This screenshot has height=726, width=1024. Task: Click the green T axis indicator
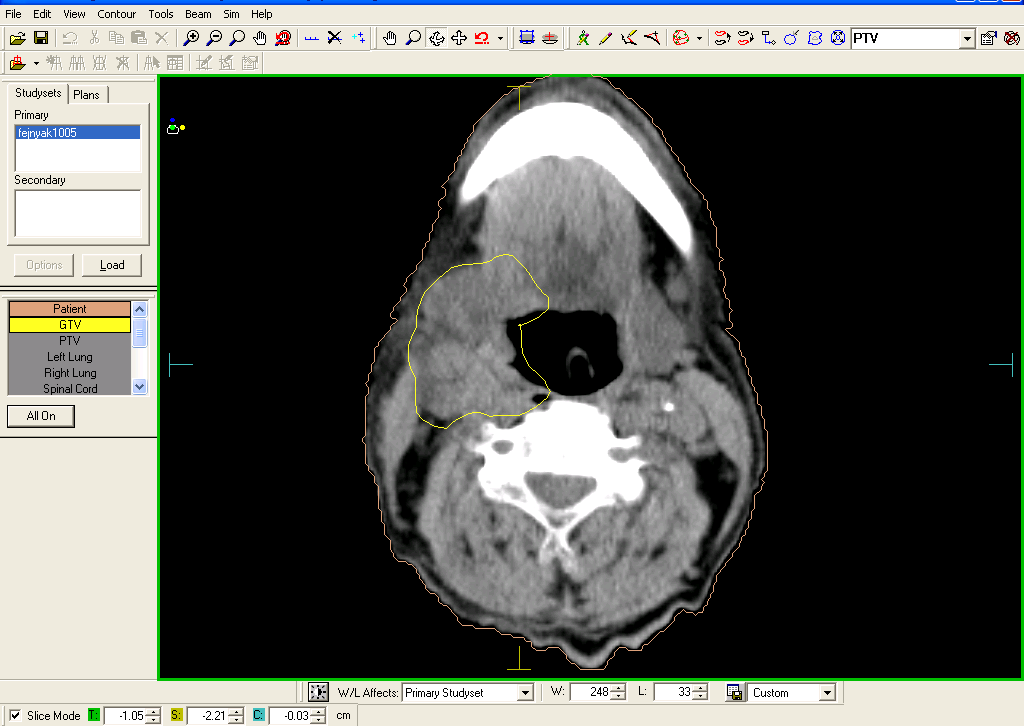tap(93, 716)
